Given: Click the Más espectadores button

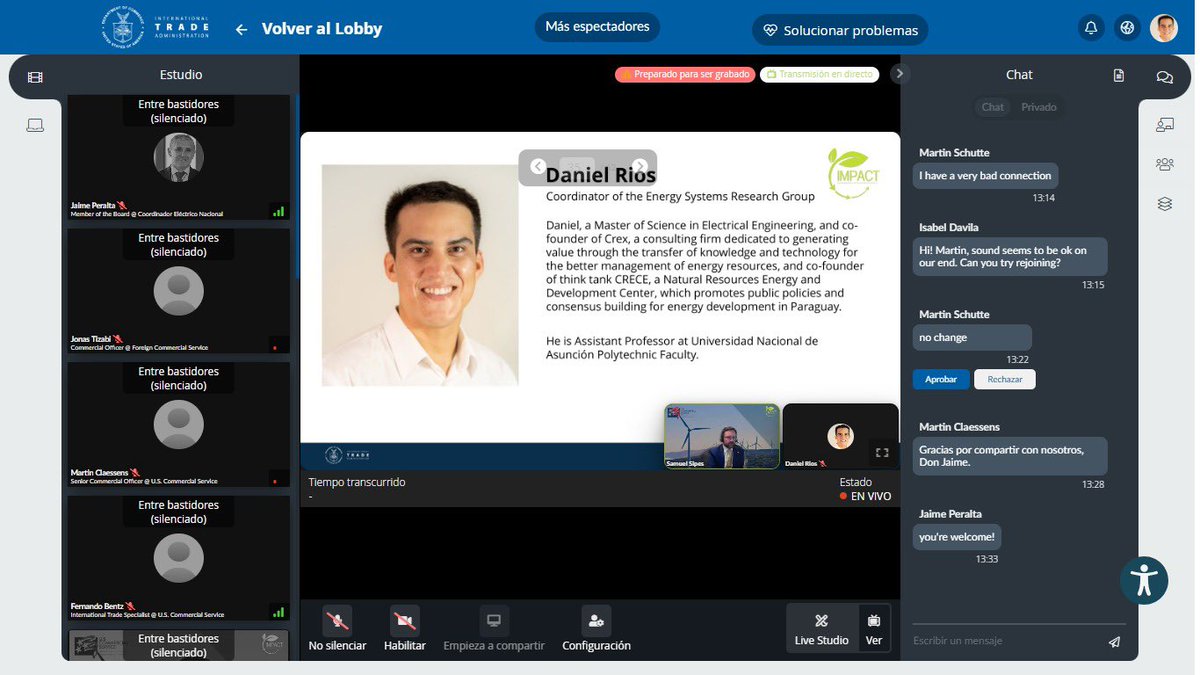Looking at the screenshot, I should tap(597, 27).
